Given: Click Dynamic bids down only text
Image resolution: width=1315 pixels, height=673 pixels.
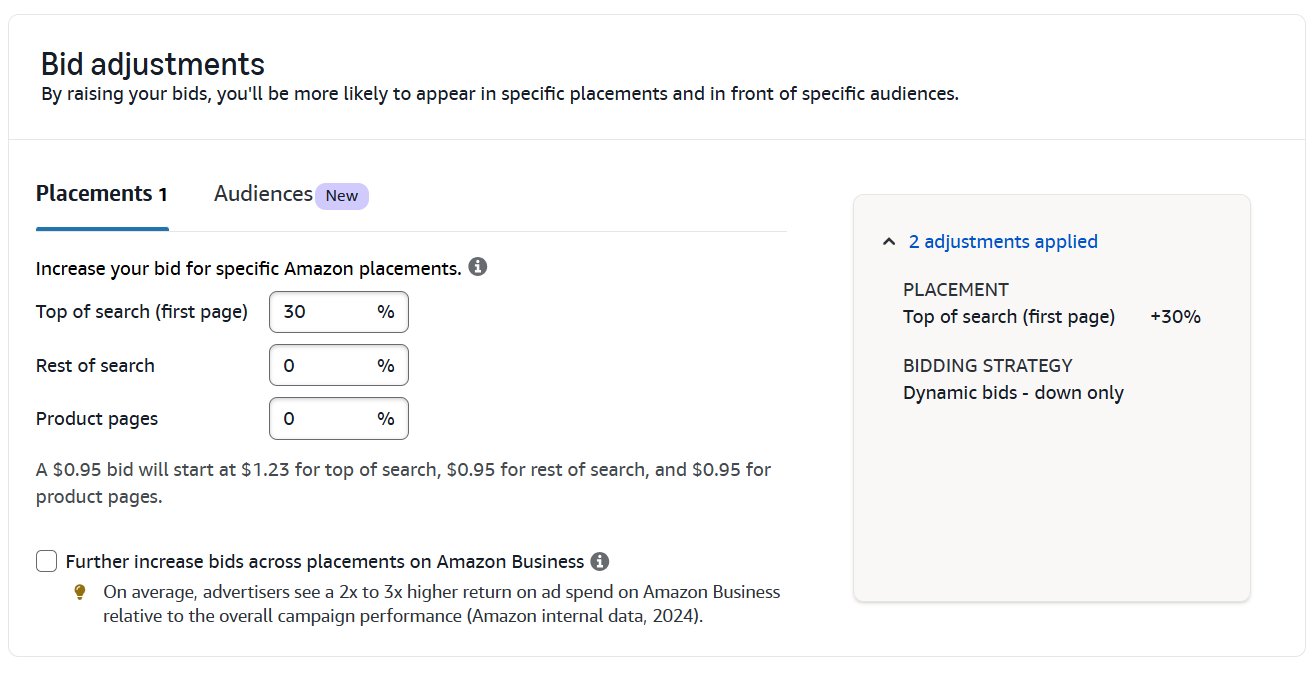Looking at the screenshot, I should click(1014, 392).
